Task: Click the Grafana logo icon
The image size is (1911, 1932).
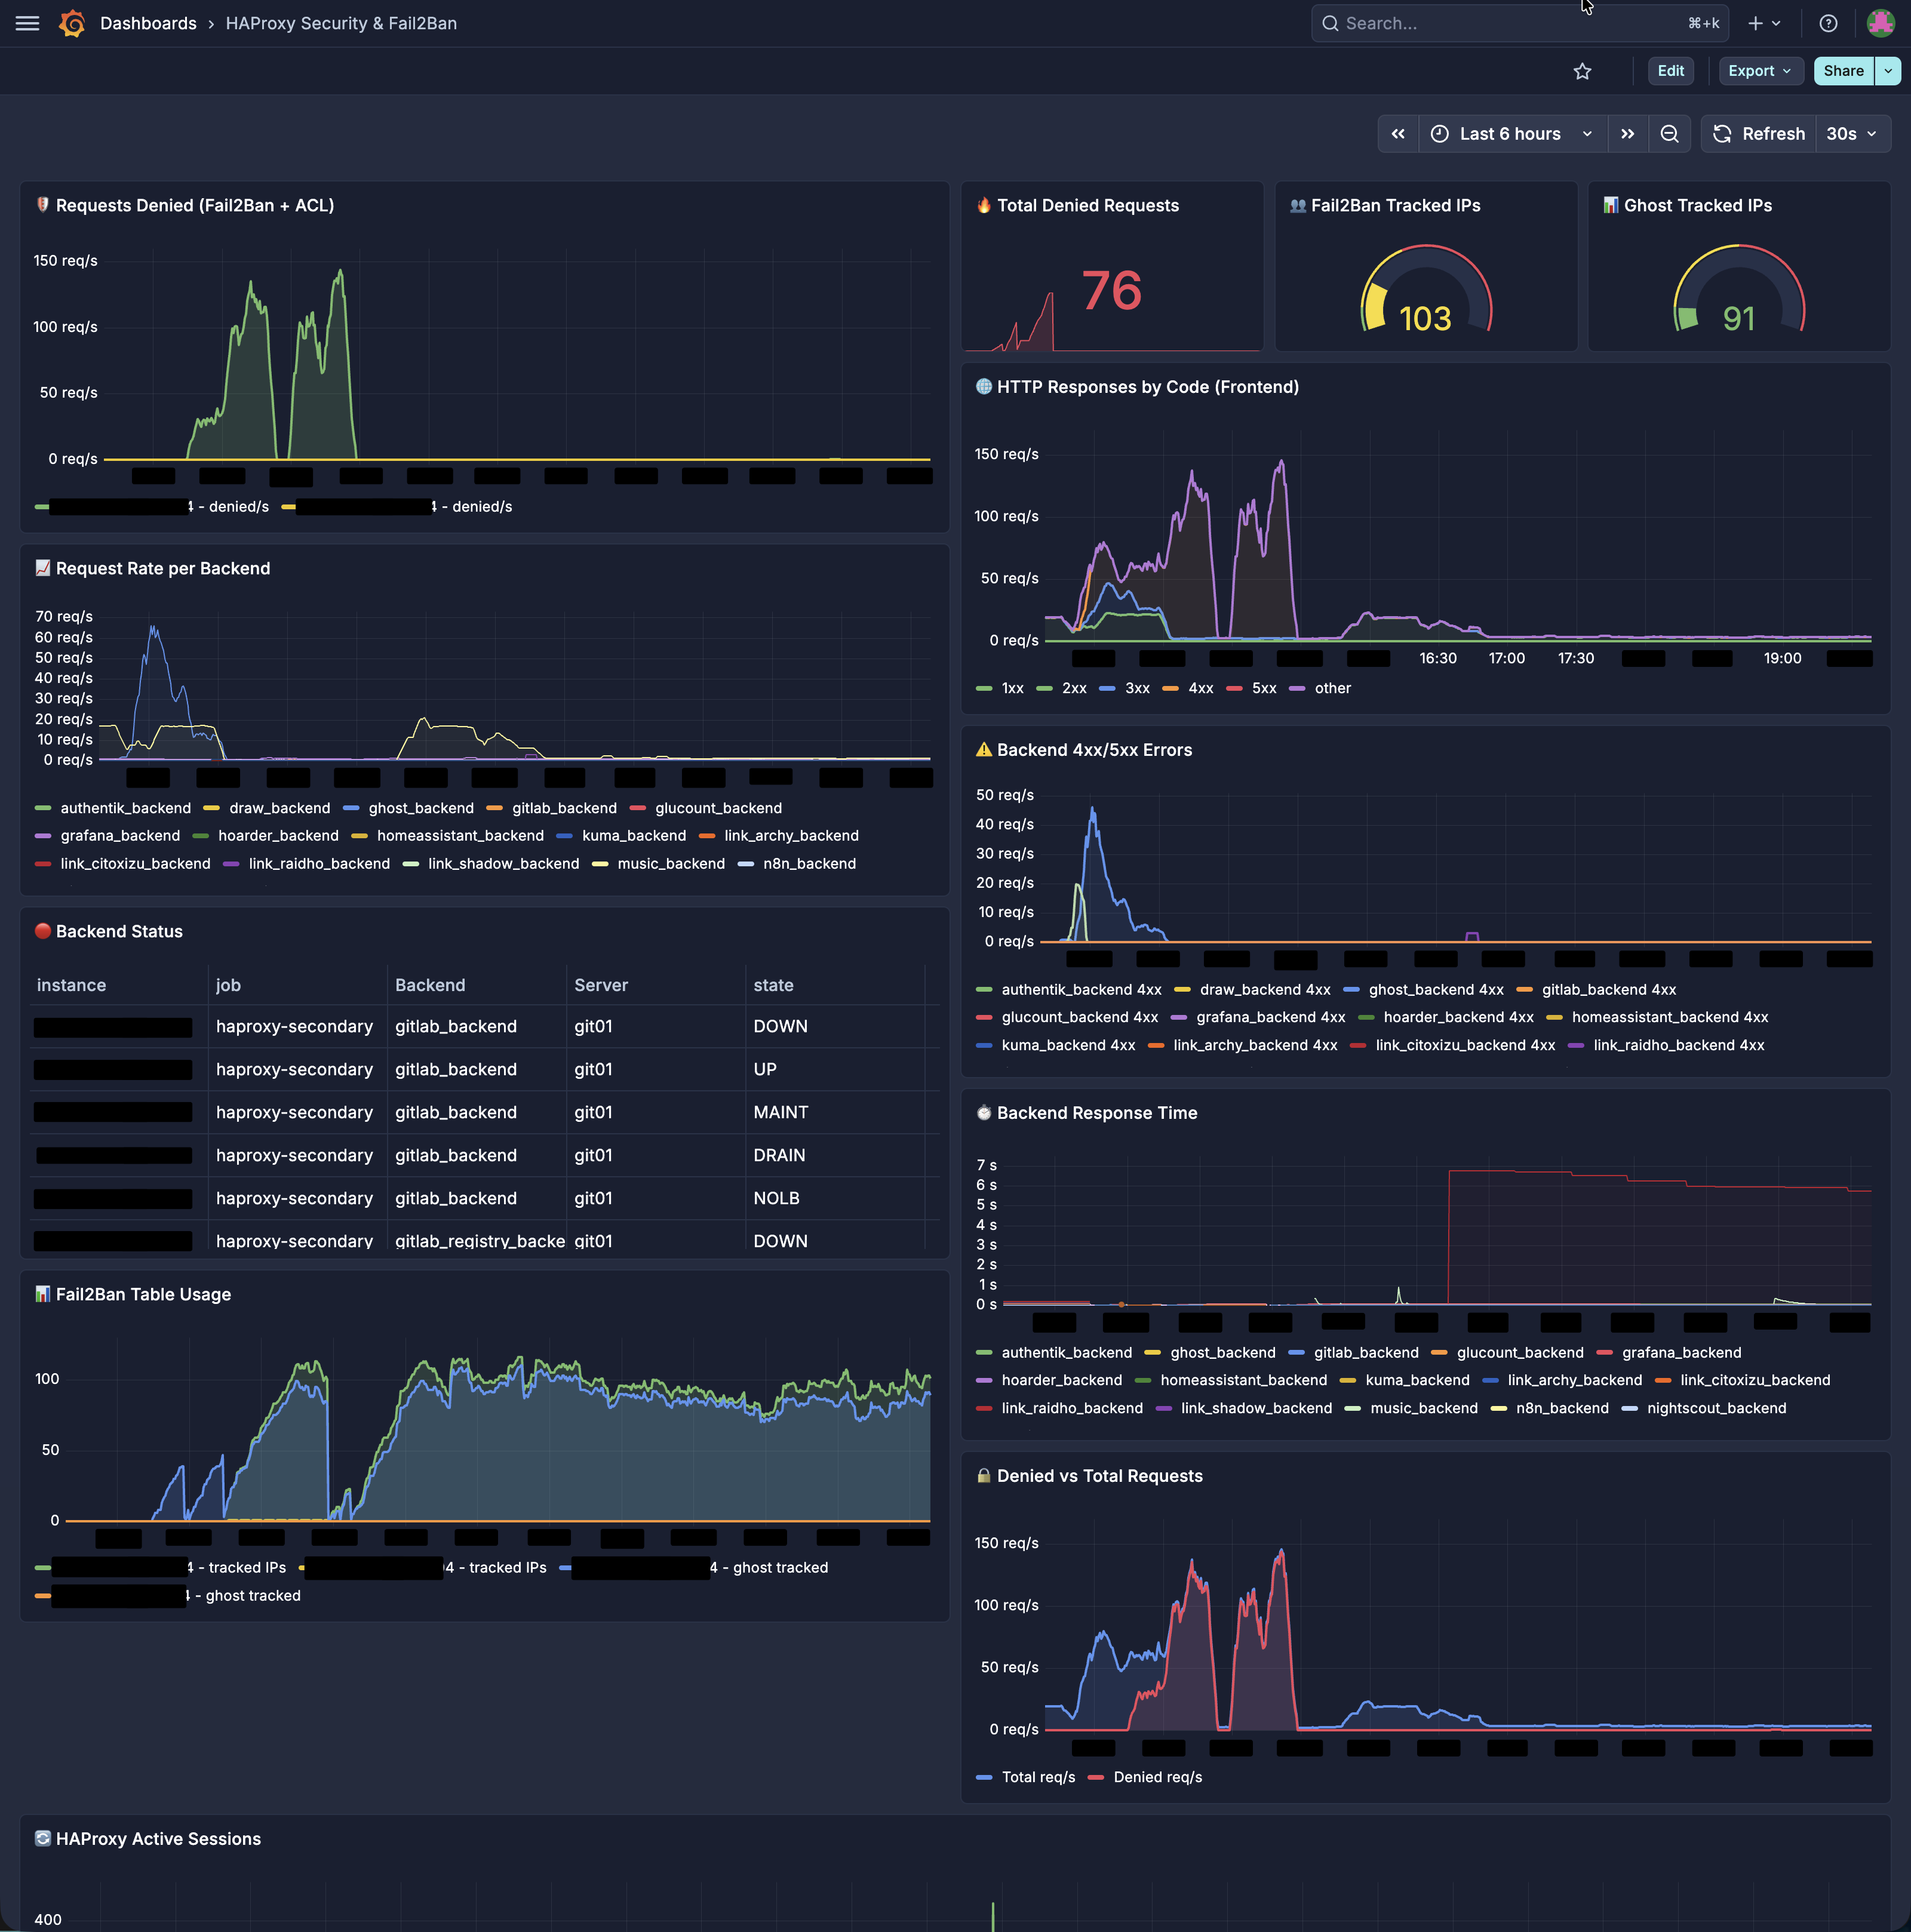Action: (72, 23)
